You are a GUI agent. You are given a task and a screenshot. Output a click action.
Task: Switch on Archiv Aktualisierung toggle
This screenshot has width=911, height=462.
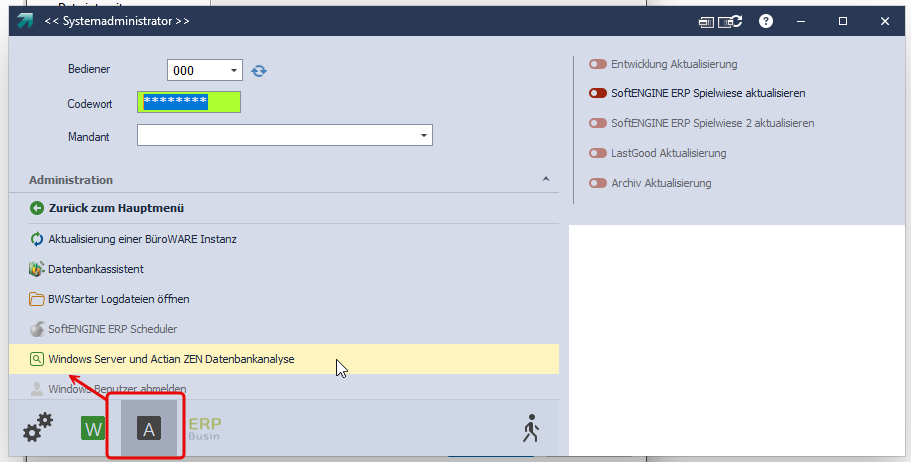598,183
